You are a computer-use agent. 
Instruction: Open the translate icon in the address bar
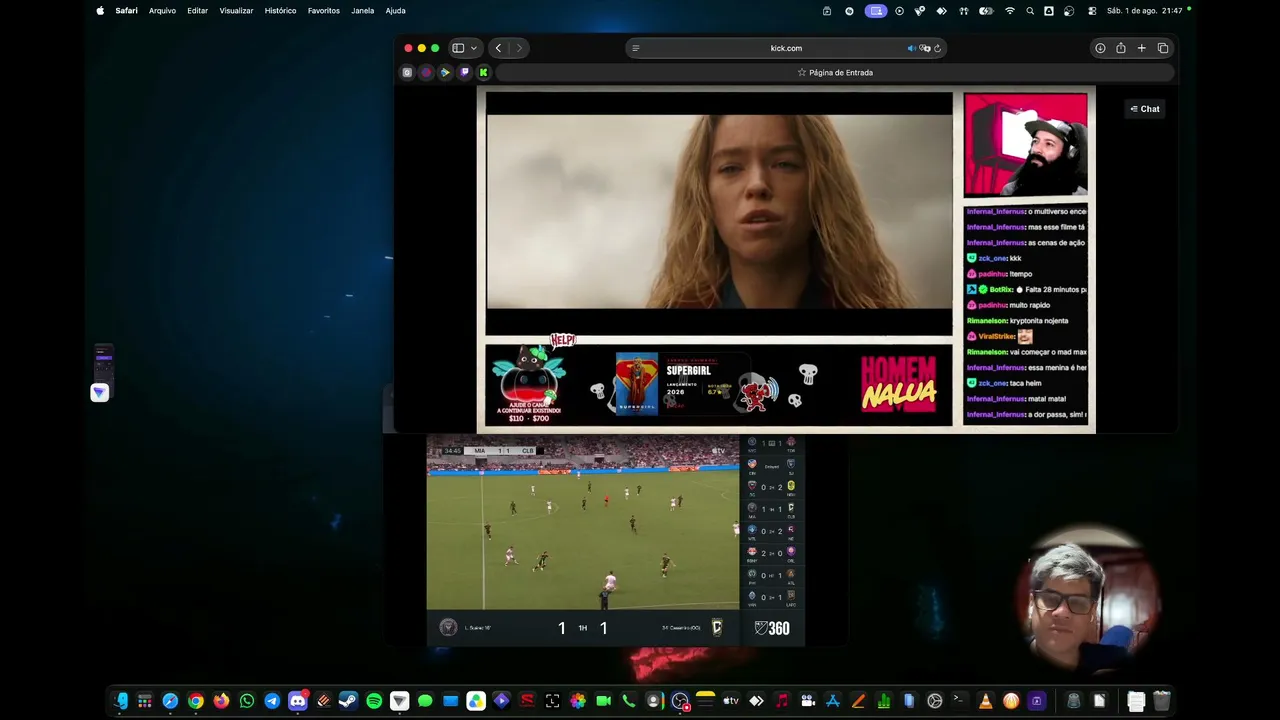coord(925,48)
